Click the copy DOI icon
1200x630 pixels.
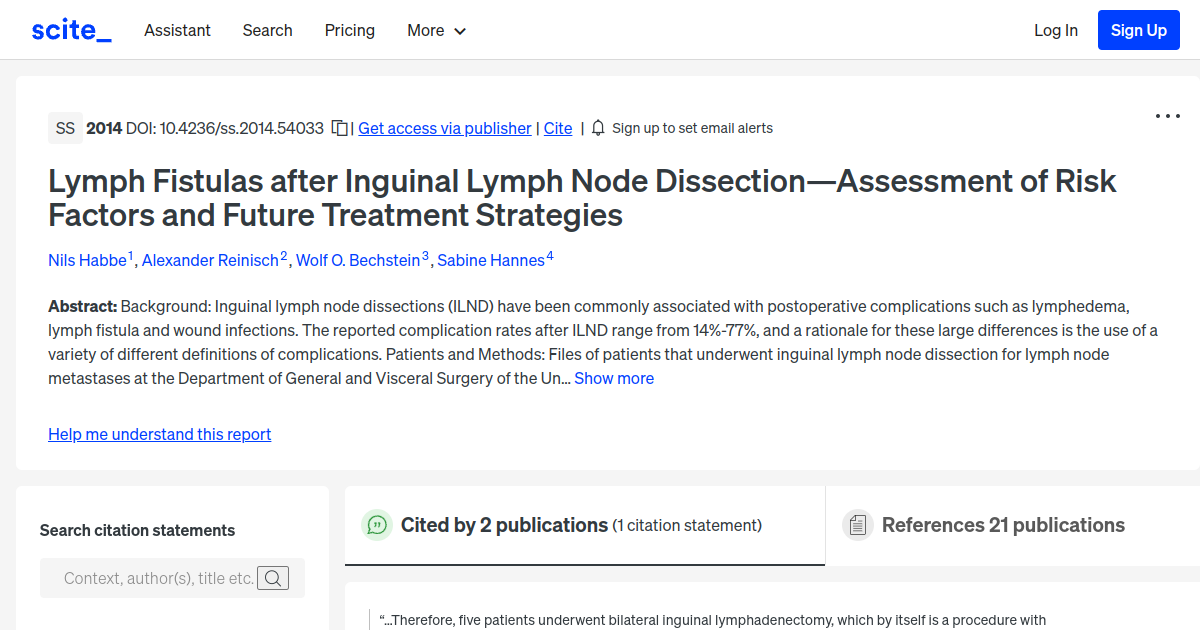point(339,128)
